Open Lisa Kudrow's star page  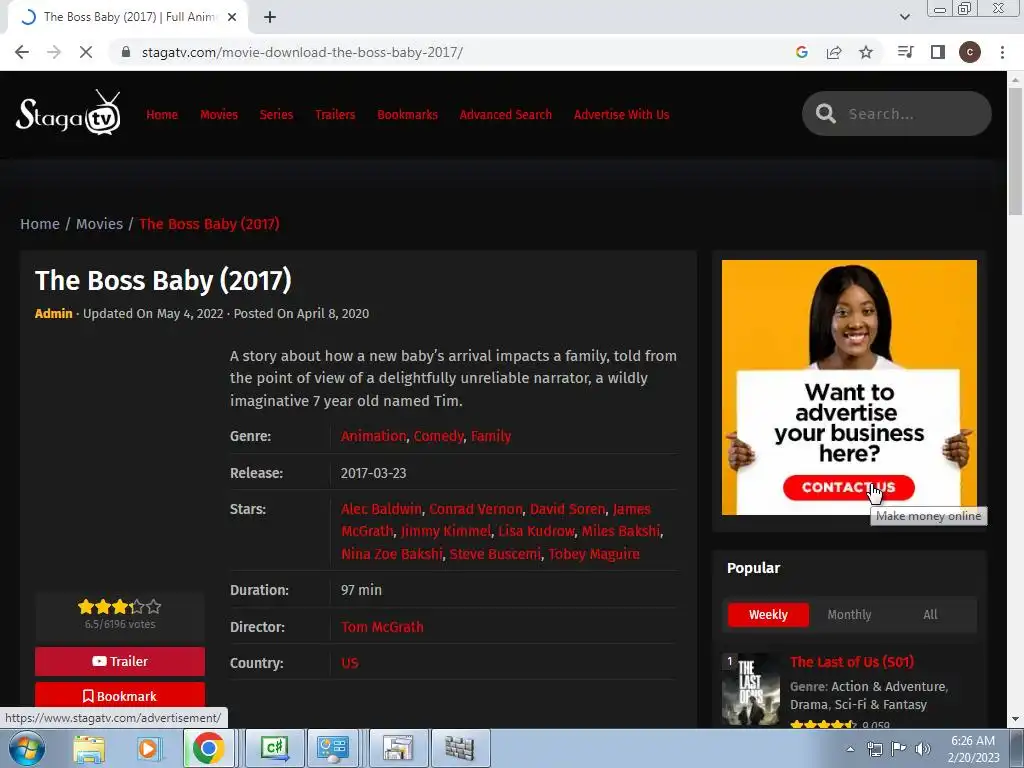click(x=536, y=532)
